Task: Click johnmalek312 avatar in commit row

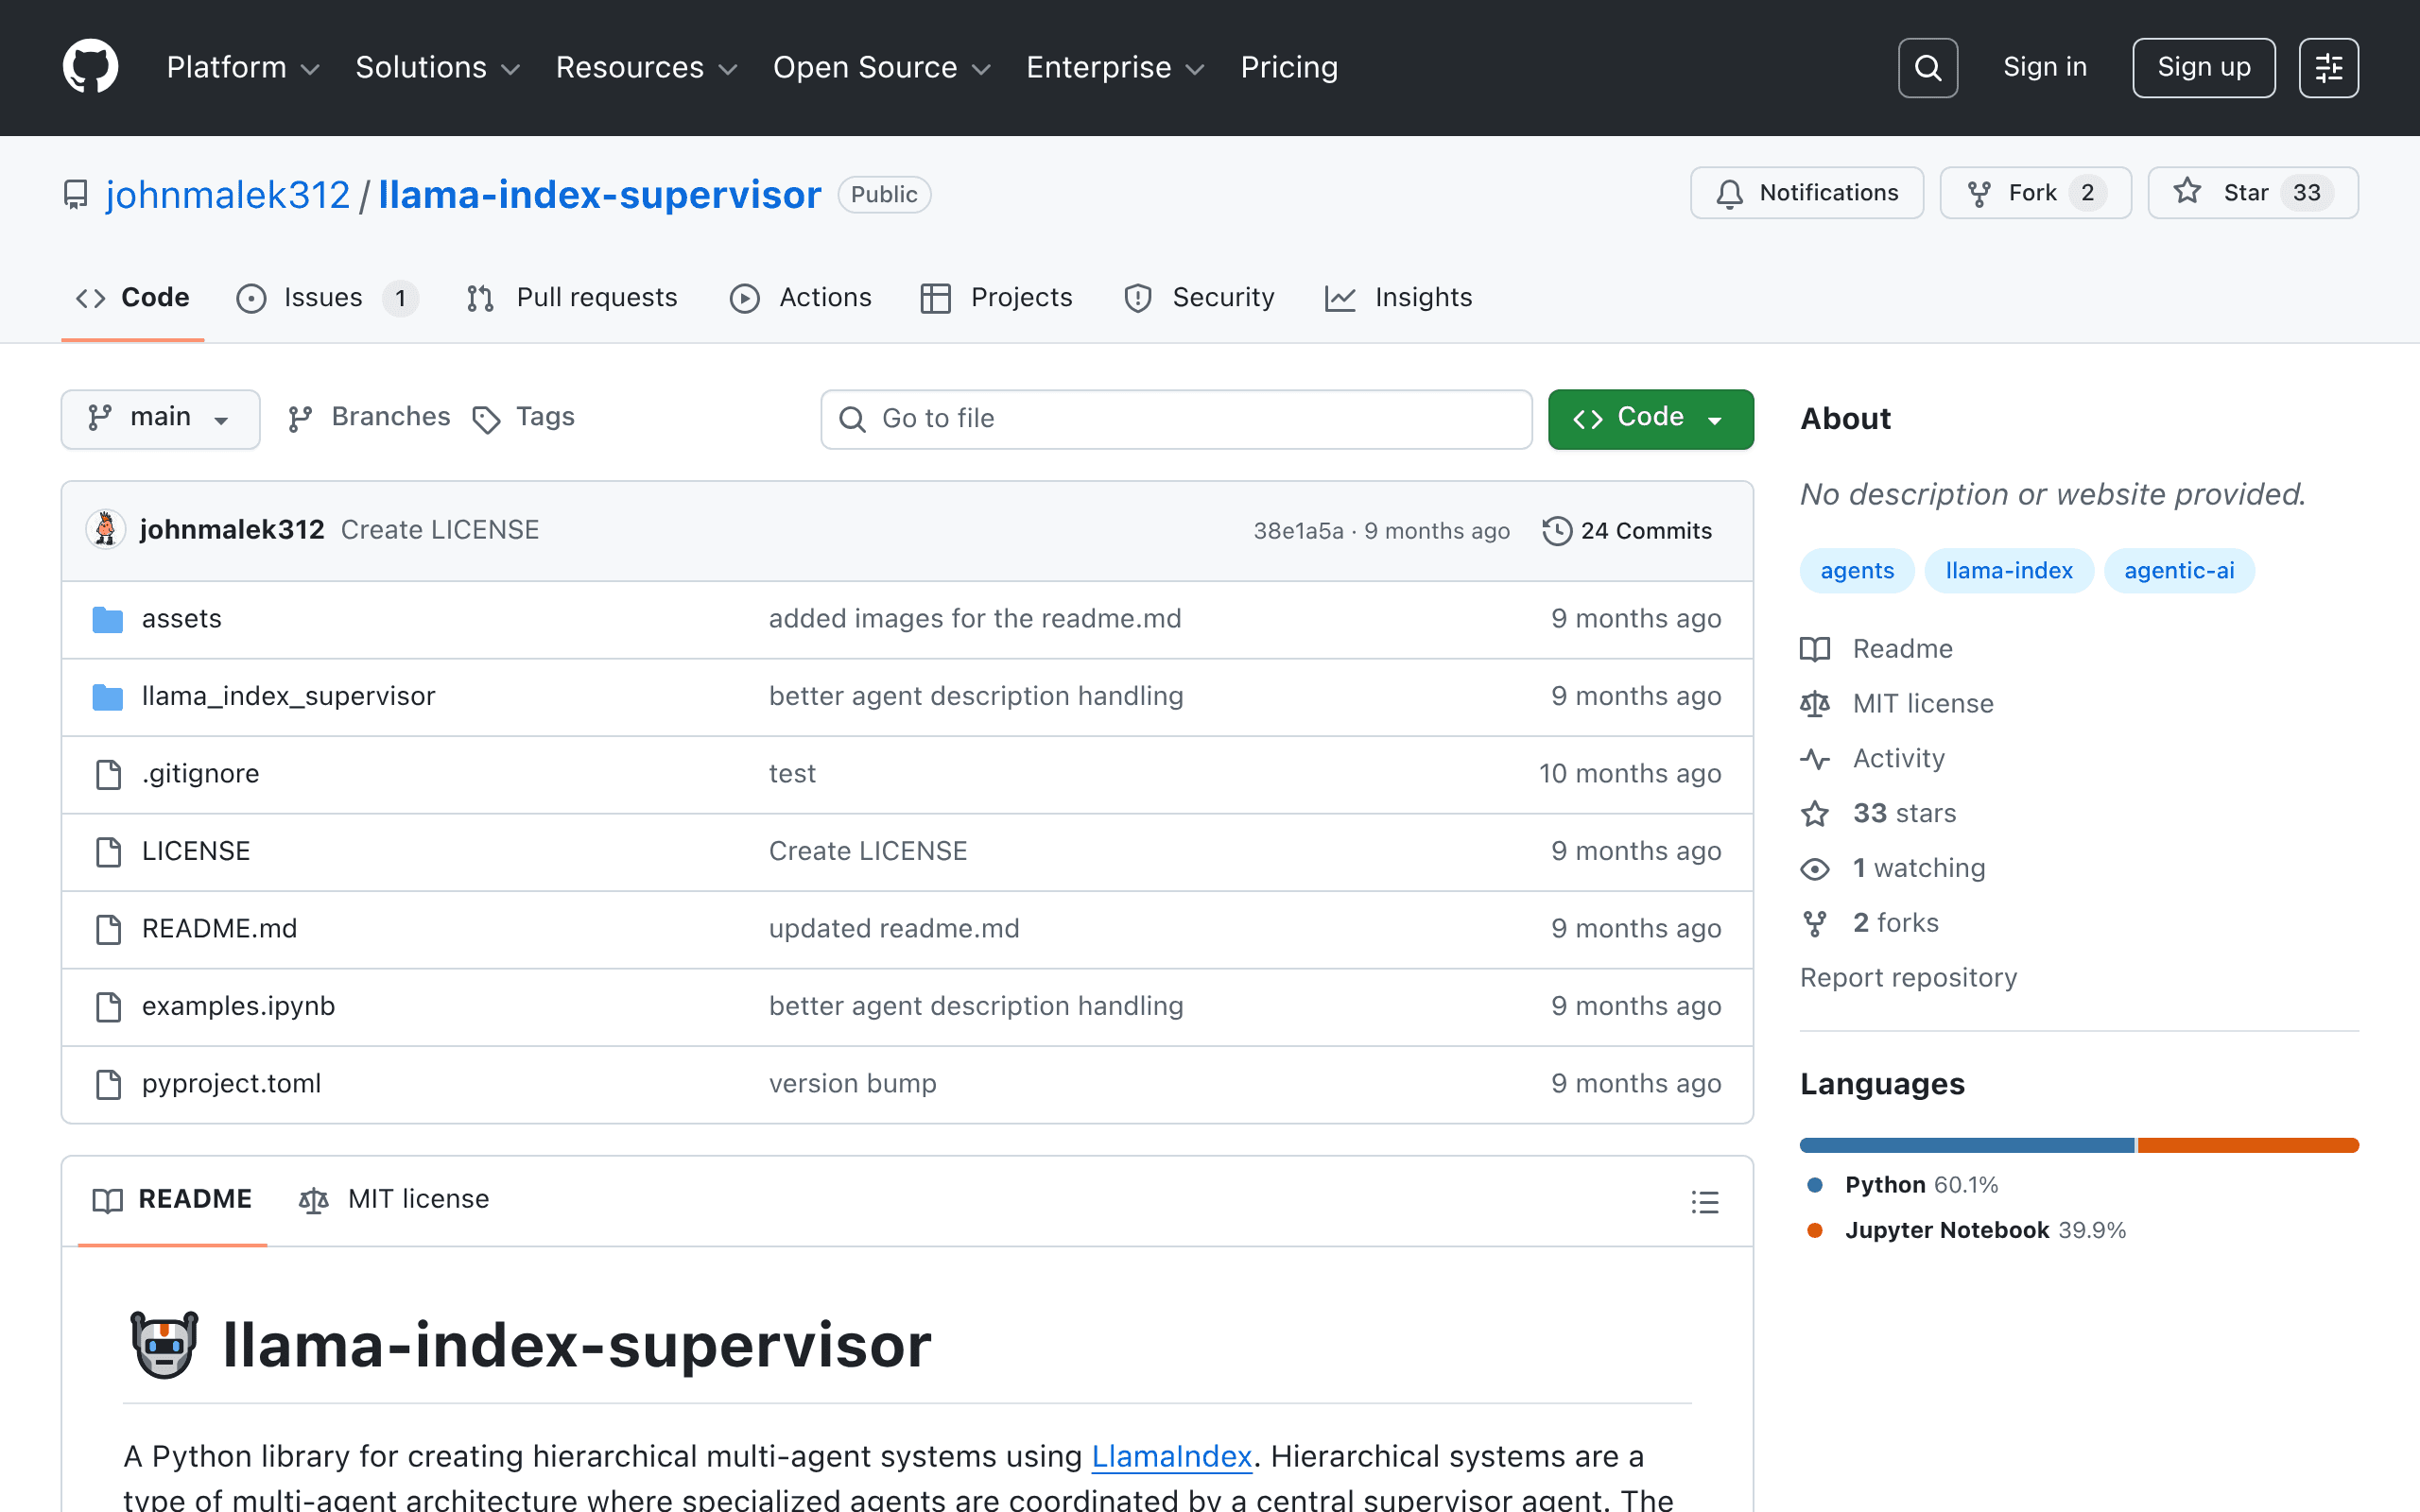Action: [x=105, y=529]
